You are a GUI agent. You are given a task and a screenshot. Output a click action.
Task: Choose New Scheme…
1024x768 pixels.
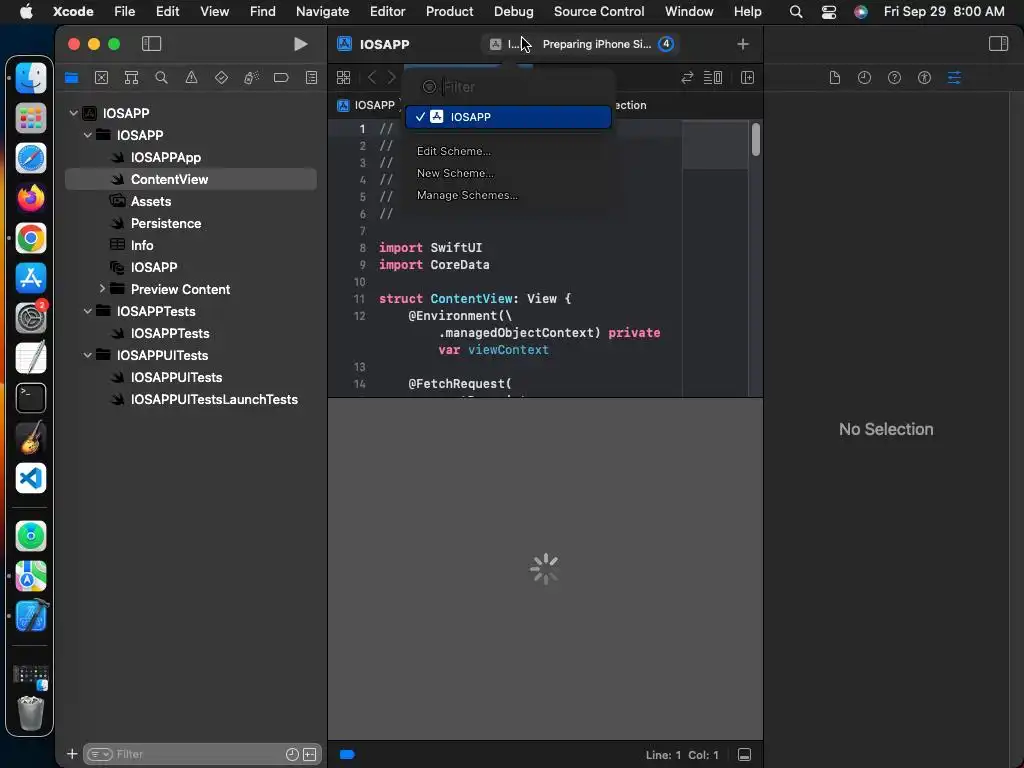click(x=455, y=173)
